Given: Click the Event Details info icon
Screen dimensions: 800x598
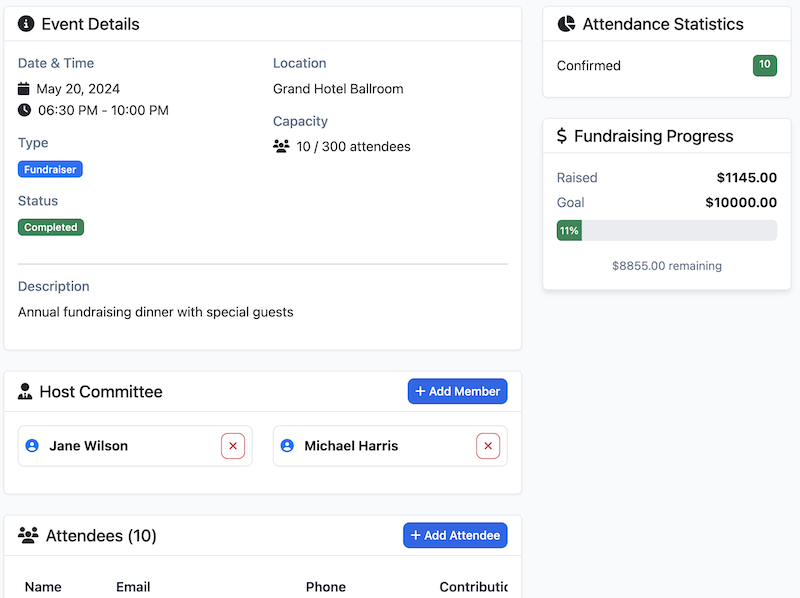Looking at the screenshot, I should (26, 23).
